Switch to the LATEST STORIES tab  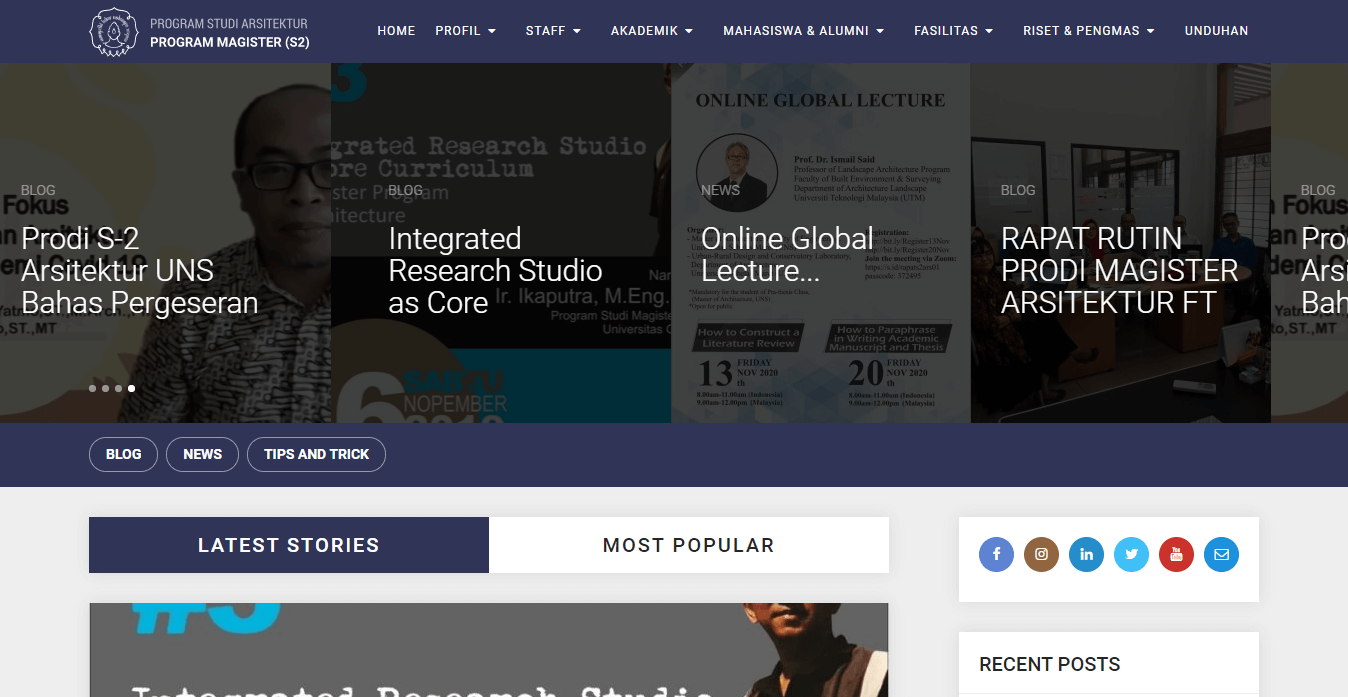[289, 545]
